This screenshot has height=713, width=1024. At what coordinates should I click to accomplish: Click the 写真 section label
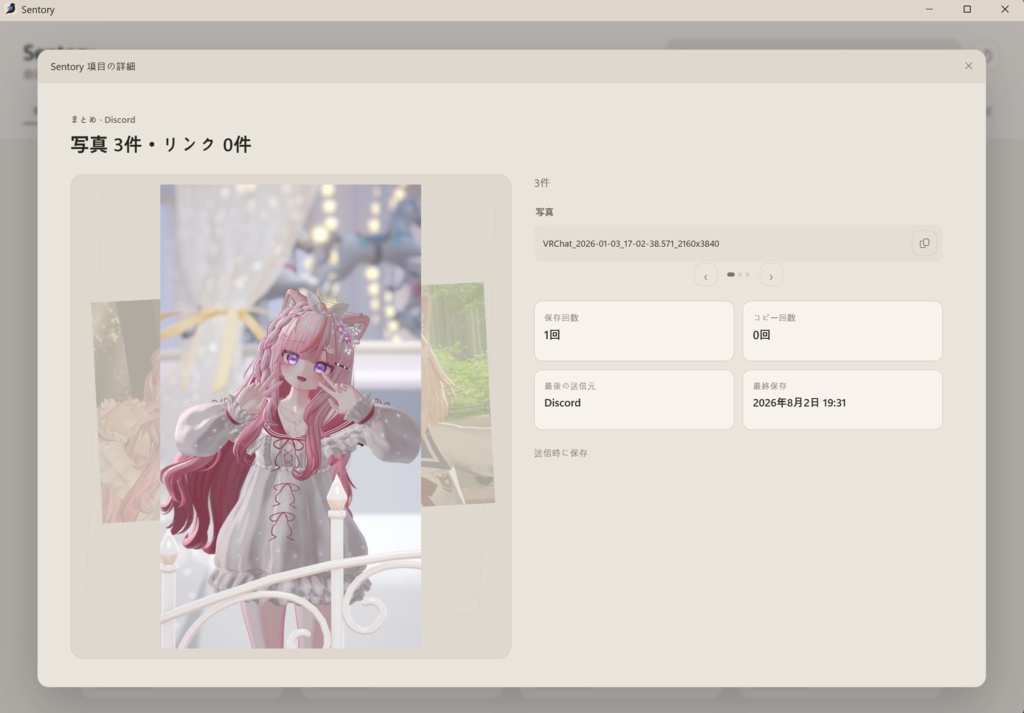[544, 212]
